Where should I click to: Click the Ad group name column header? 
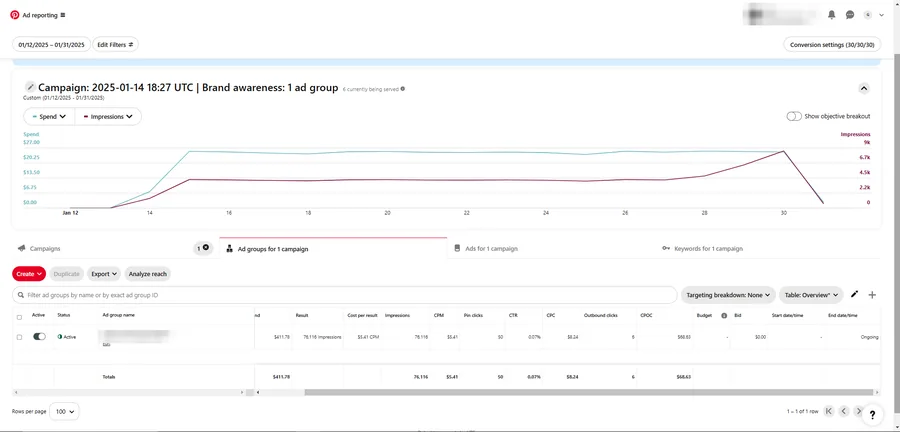point(119,315)
